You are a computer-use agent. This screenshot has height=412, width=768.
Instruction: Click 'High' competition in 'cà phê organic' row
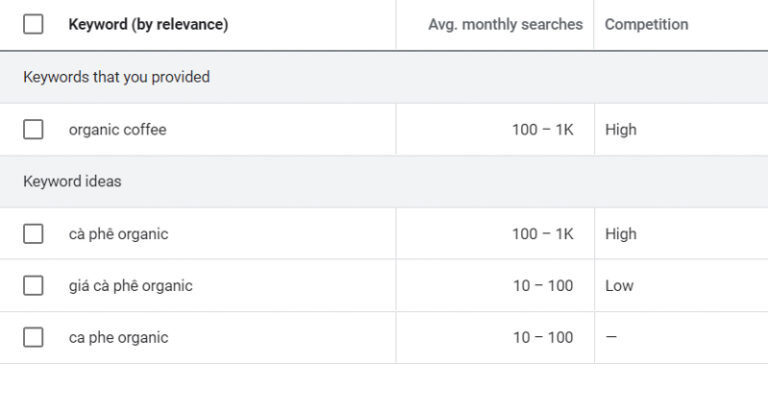point(620,234)
